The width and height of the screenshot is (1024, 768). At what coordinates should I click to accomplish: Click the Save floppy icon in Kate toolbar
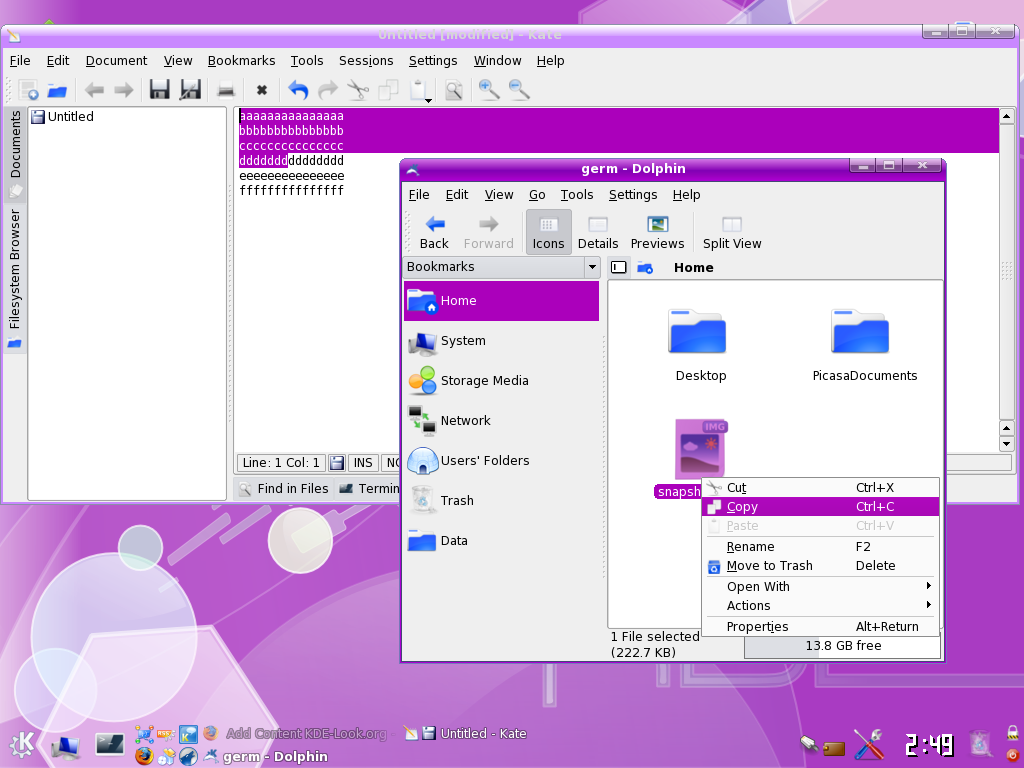(x=159, y=89)
